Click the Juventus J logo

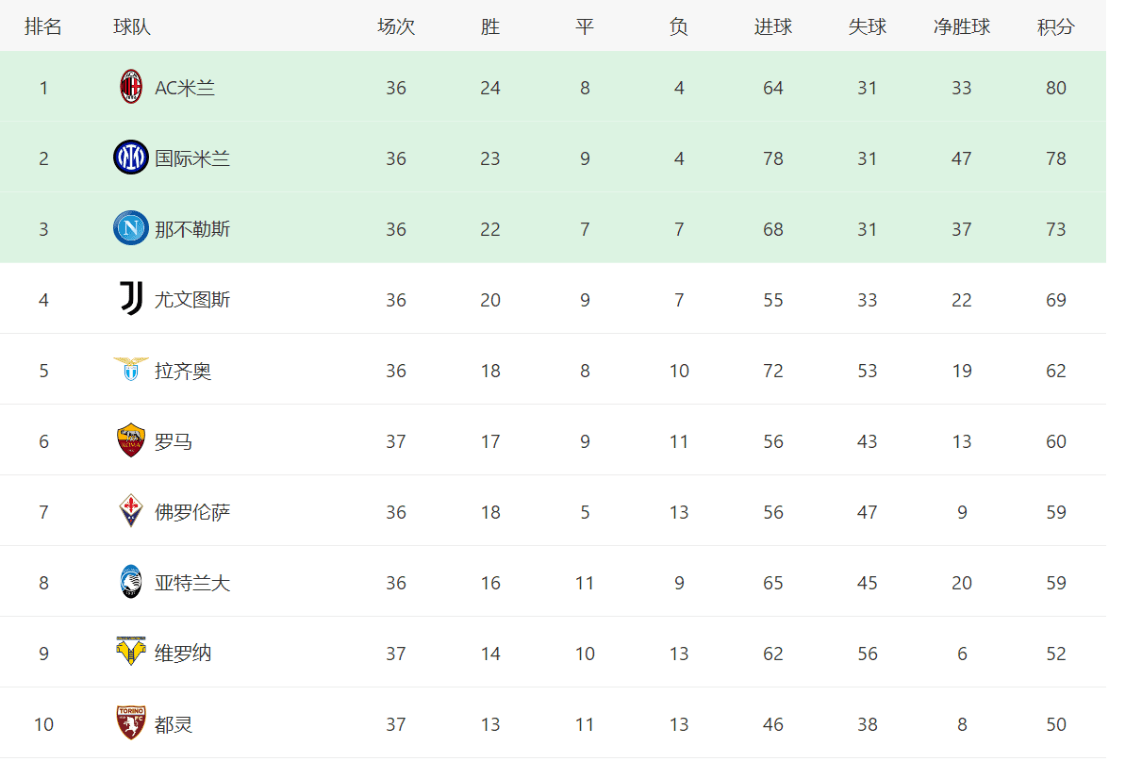point(131,298)
